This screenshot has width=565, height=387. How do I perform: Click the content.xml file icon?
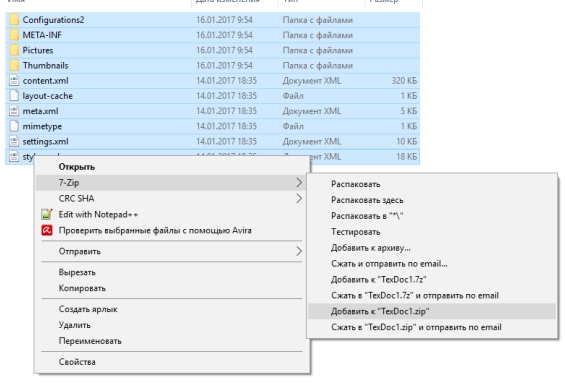pos(14,80)
